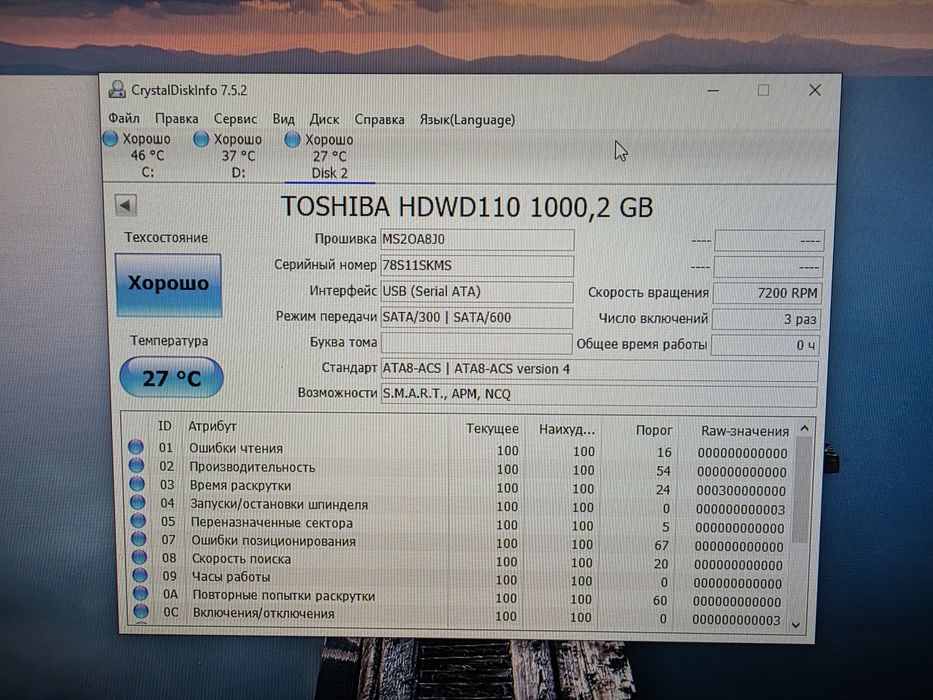Click the attribute list scrollbar thumb
The width and height of the screenshot is (933, 700).
802,490
